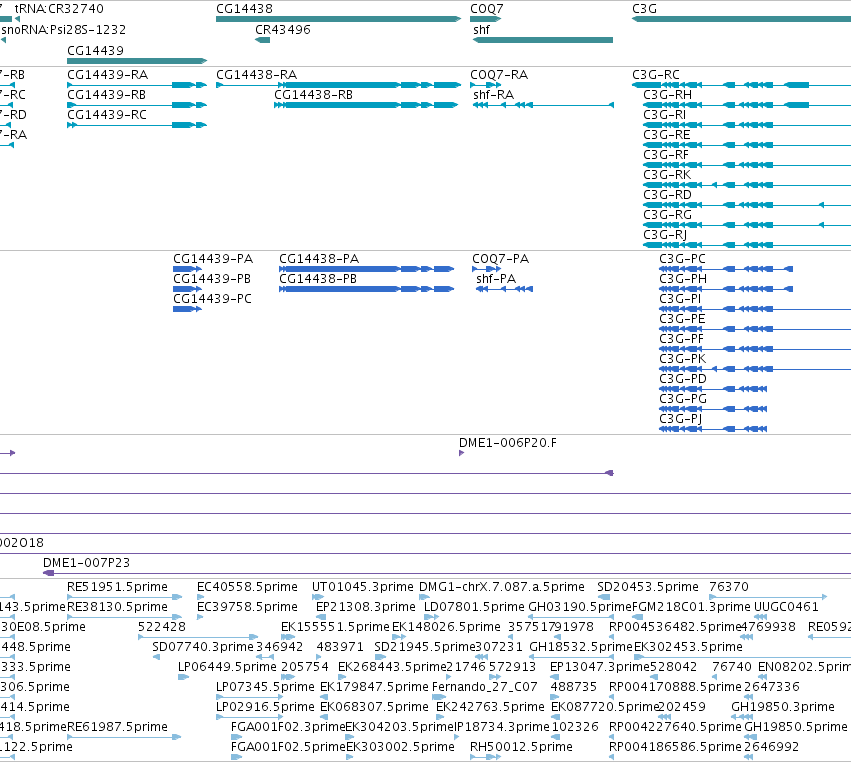Image resolution: width=851 pixels, height=762 pixels.
Task: Select the C3G-RK transcript label
Action: [667, 175]
